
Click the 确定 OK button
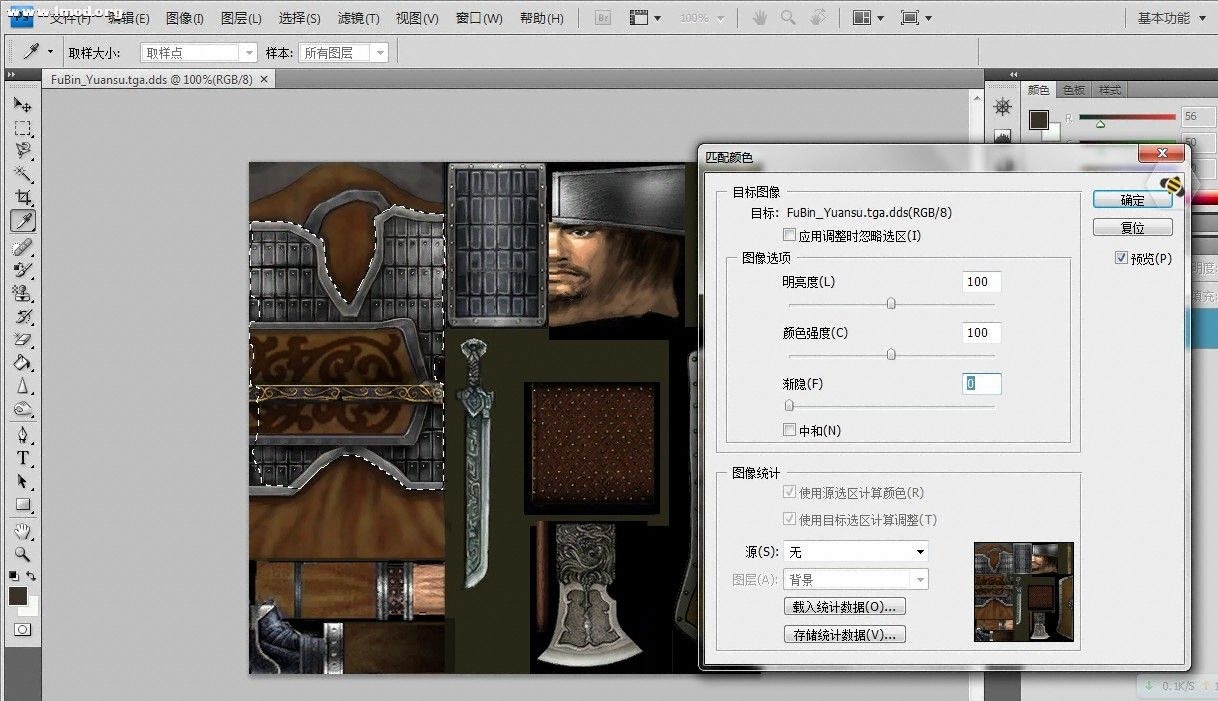pyautogui.click(x=1132, y=200)
